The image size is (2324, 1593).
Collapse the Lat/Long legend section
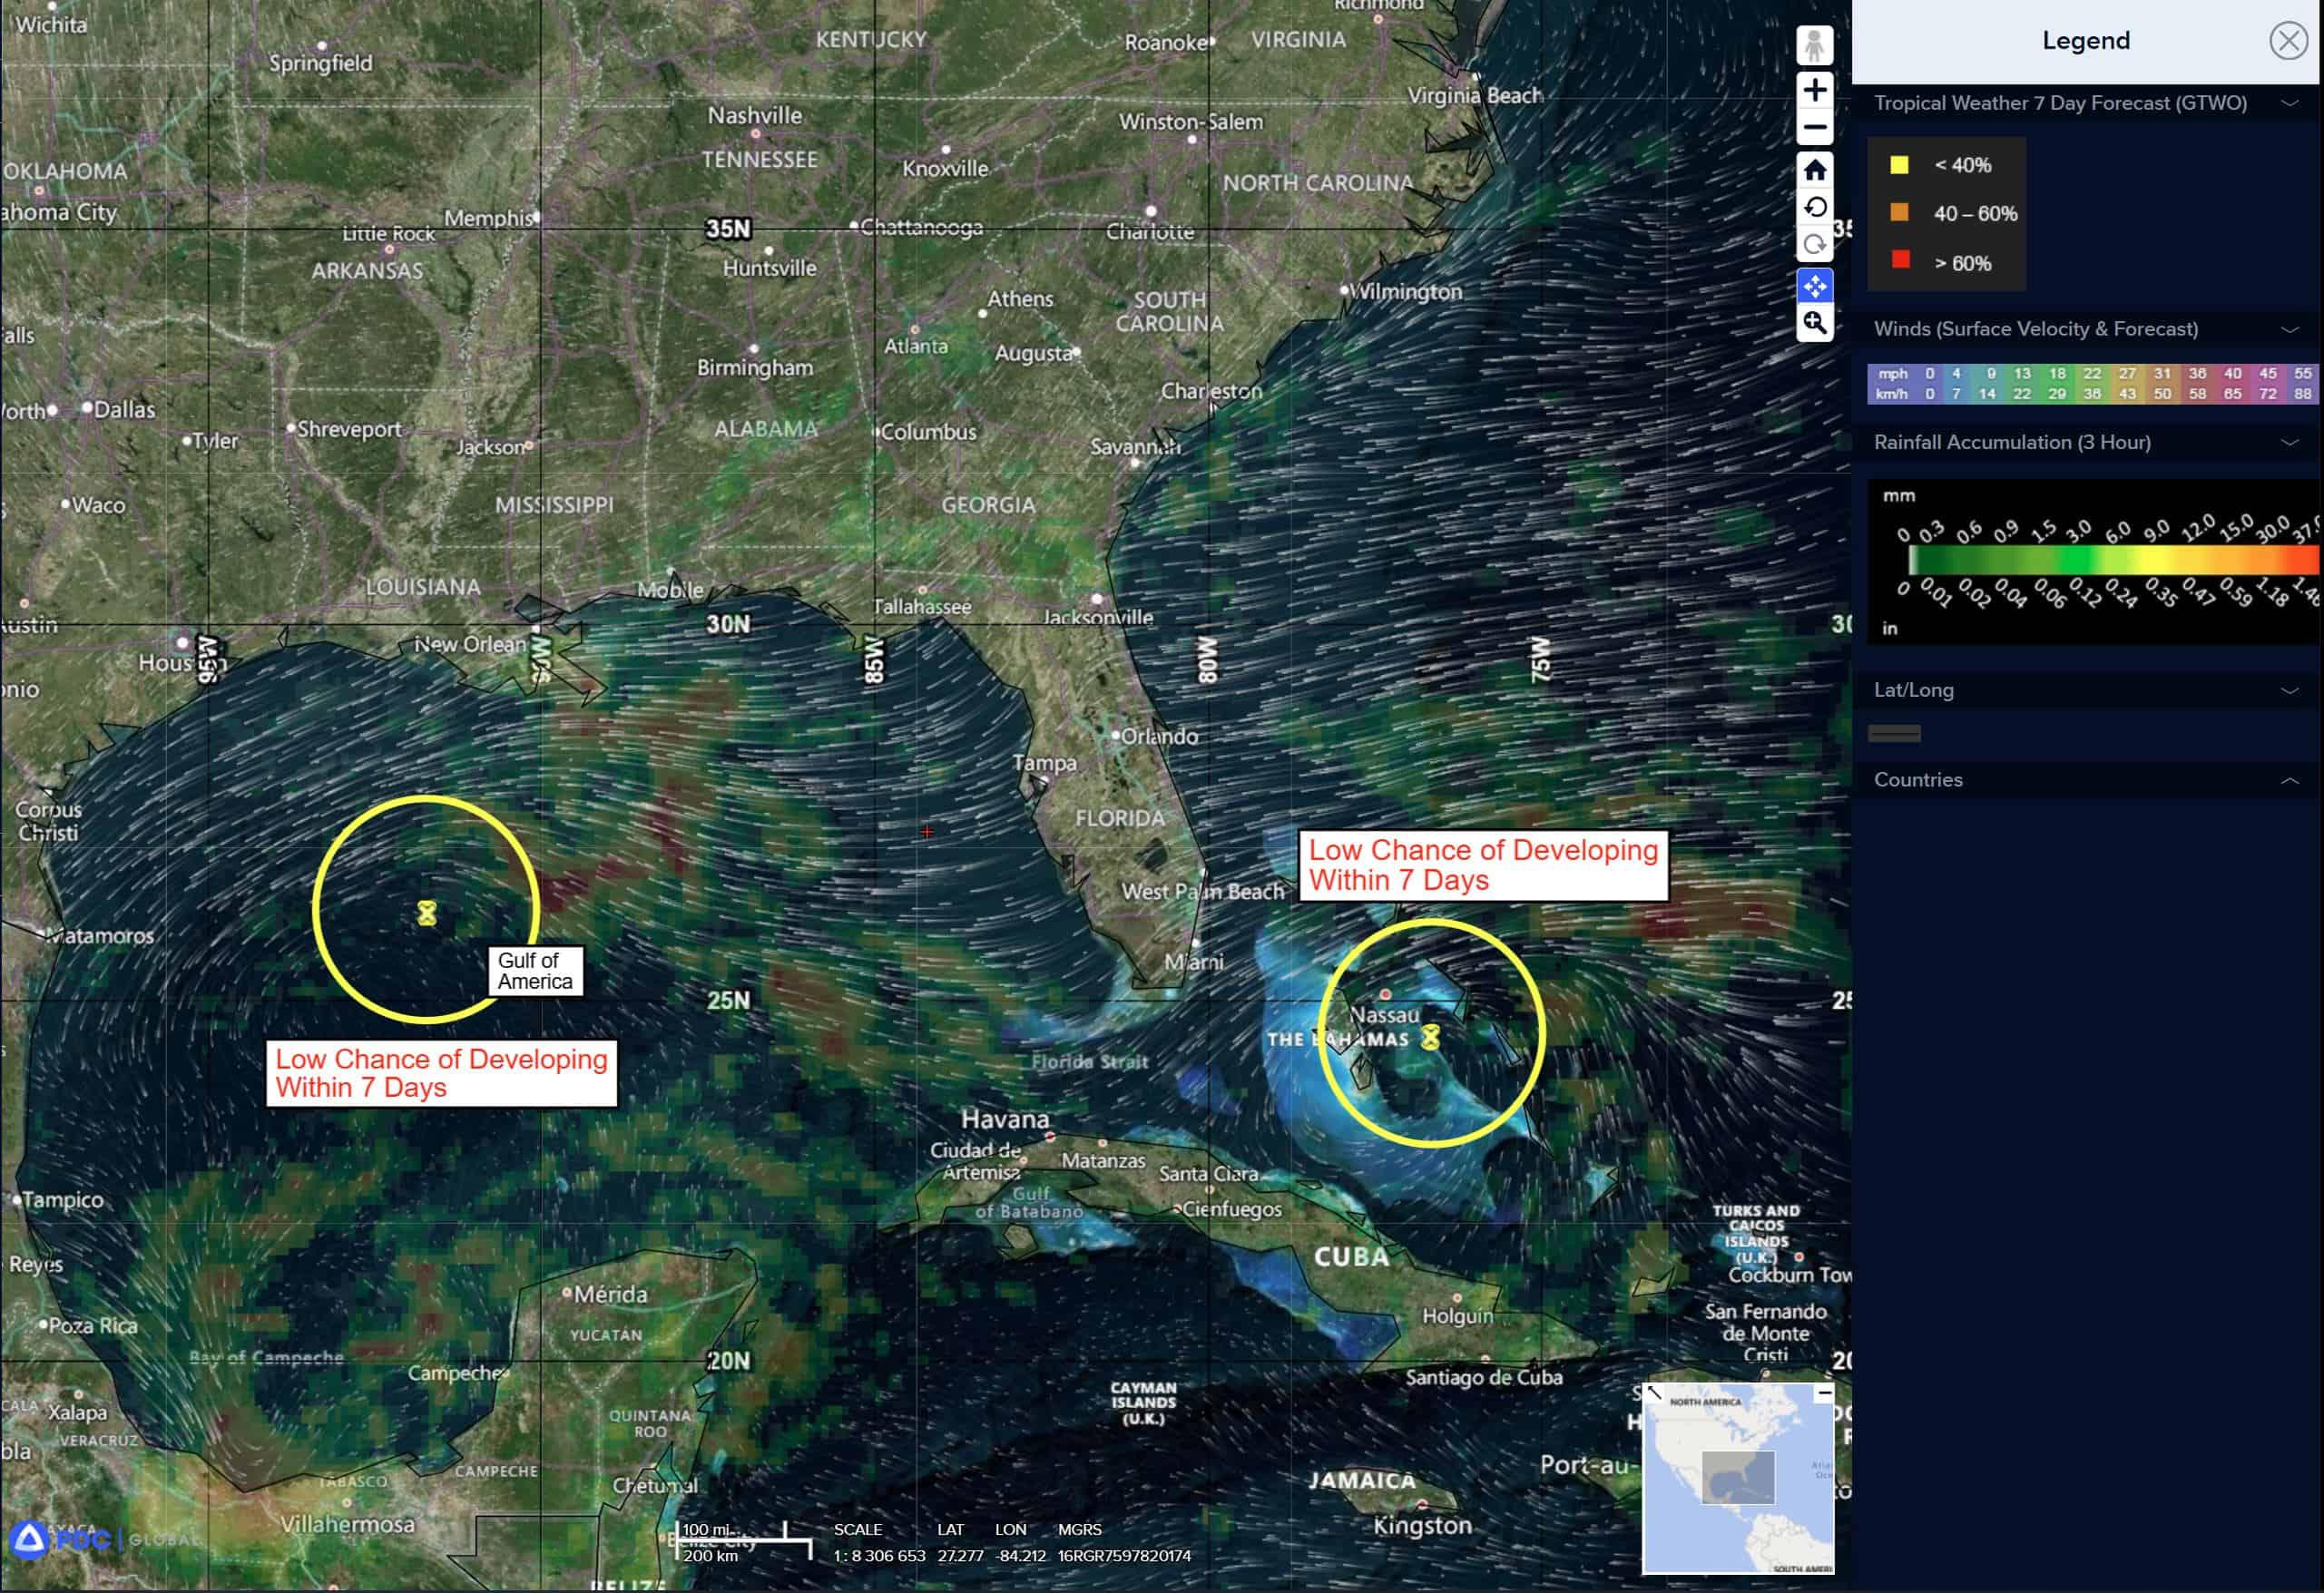click(2289, 690)
